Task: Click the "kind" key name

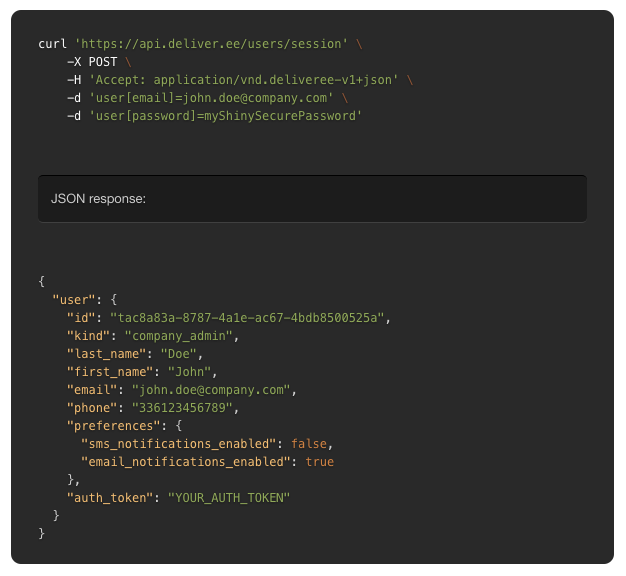Action: (88, 336)
